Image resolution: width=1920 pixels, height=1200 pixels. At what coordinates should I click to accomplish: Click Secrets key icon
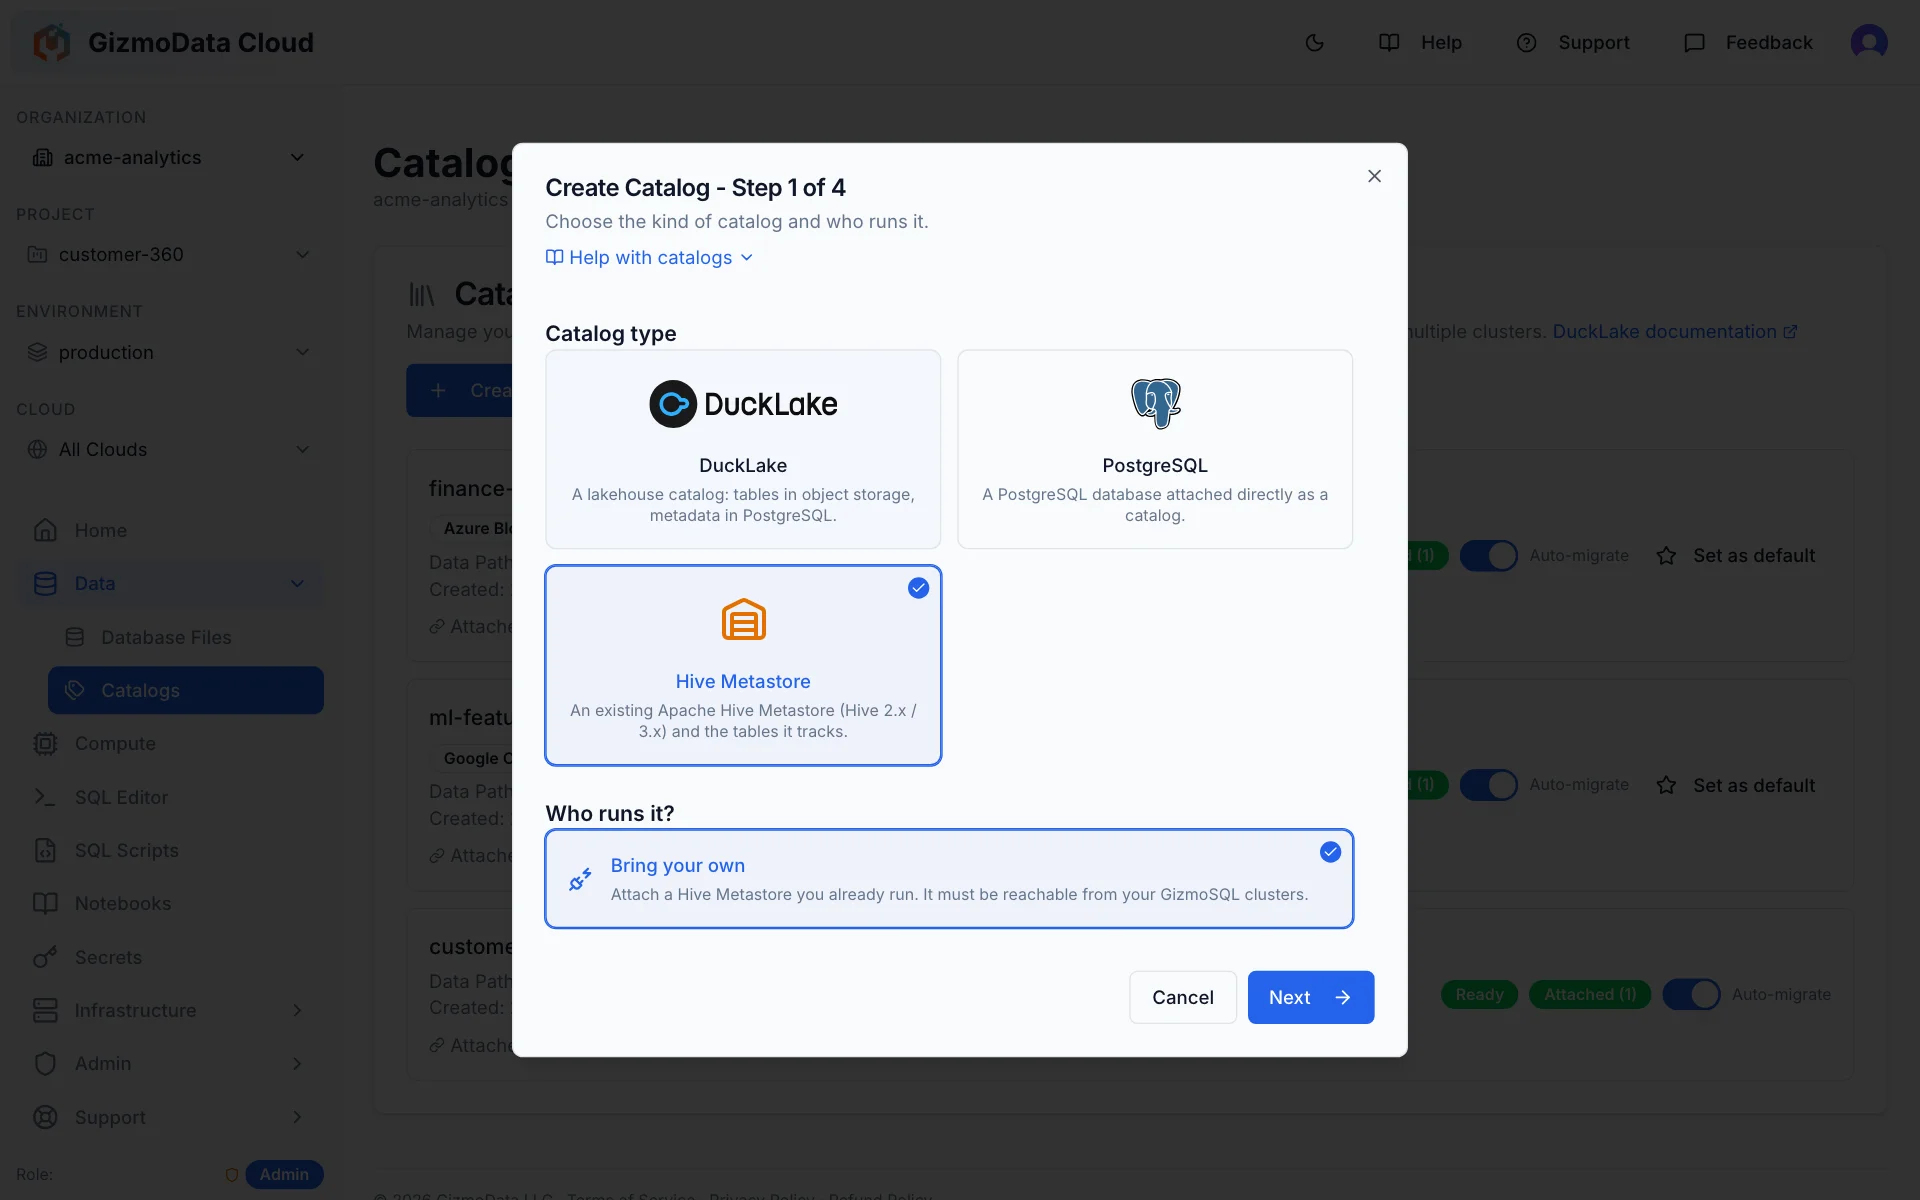[x=45, y=957]
